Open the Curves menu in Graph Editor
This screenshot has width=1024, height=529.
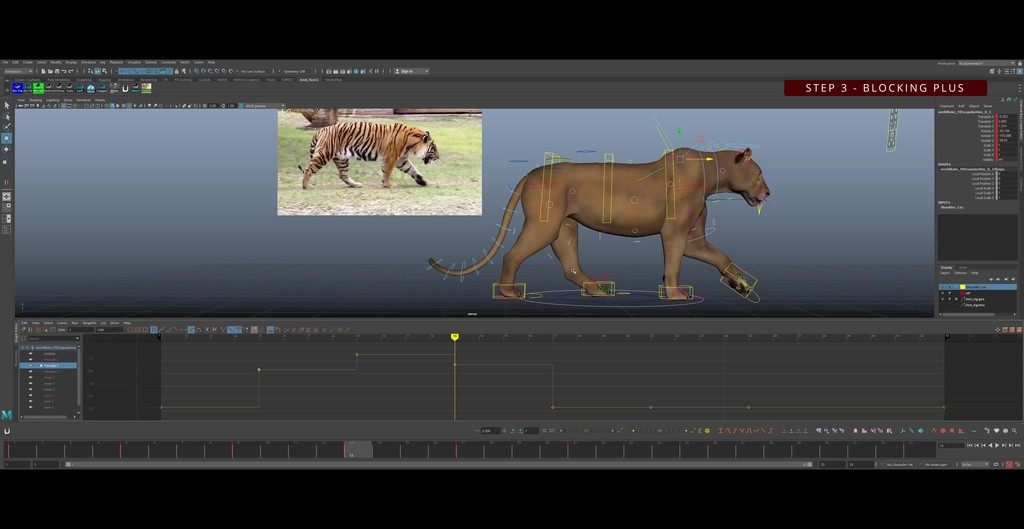(62, 323)
